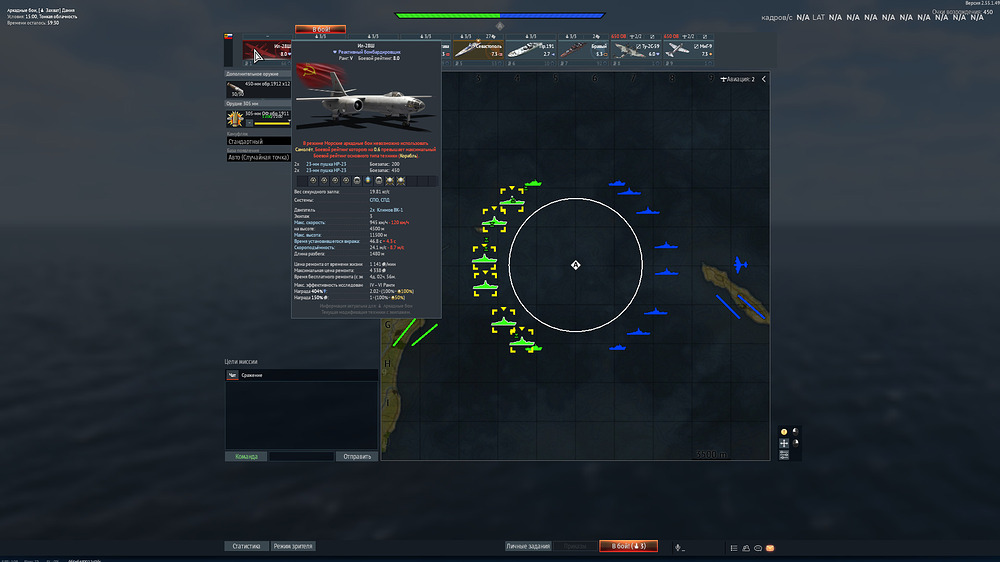Open the Статистика tab
This screenshot has width=1000, height=562.
246,546
